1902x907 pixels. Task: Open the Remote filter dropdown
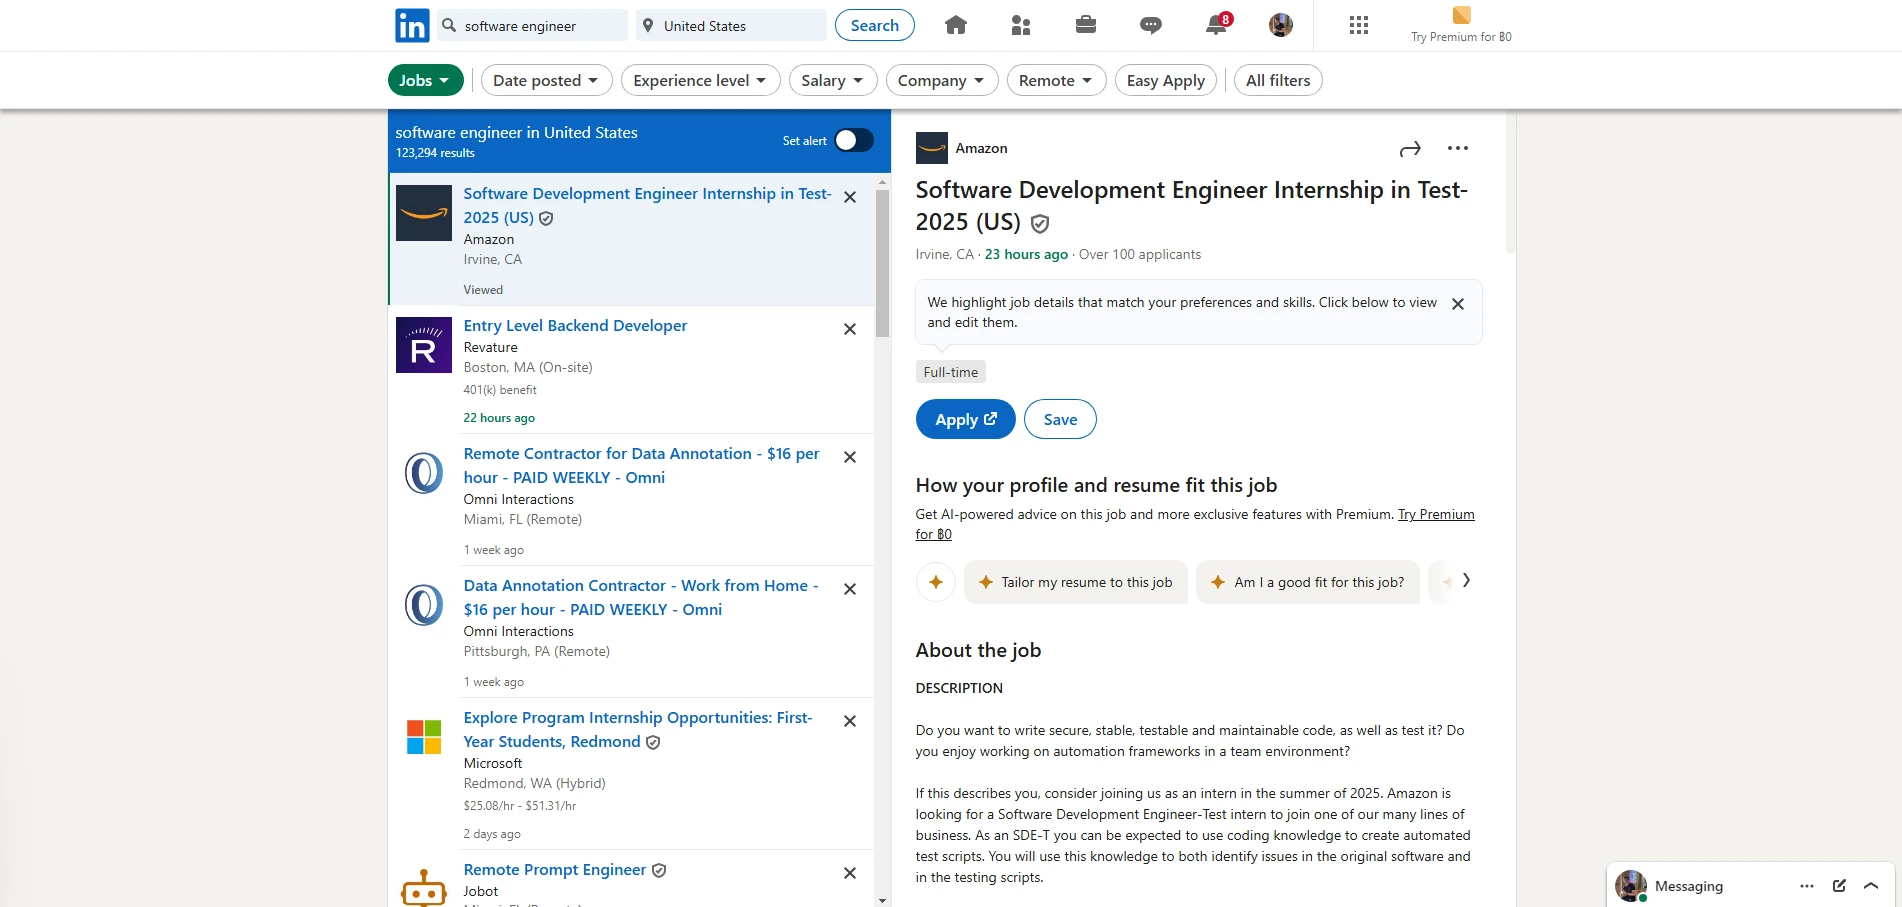pyautogui.click(x=1056, y=81)
